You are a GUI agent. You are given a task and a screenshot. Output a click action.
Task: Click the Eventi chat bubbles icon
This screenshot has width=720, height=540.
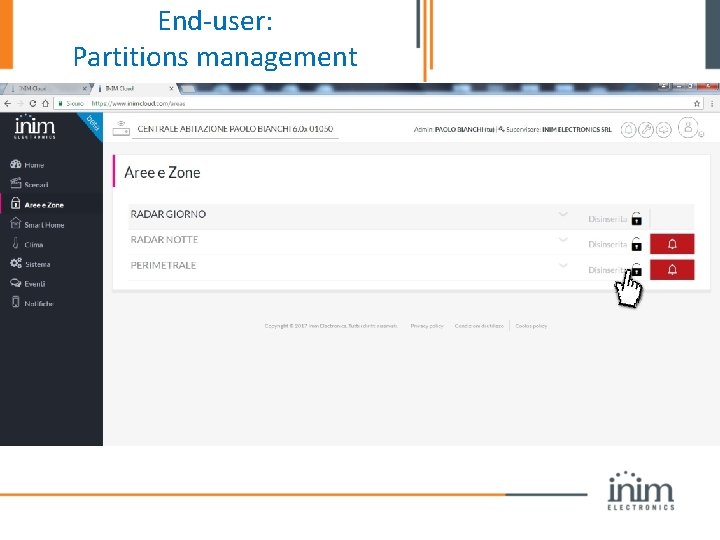[16, 283]
